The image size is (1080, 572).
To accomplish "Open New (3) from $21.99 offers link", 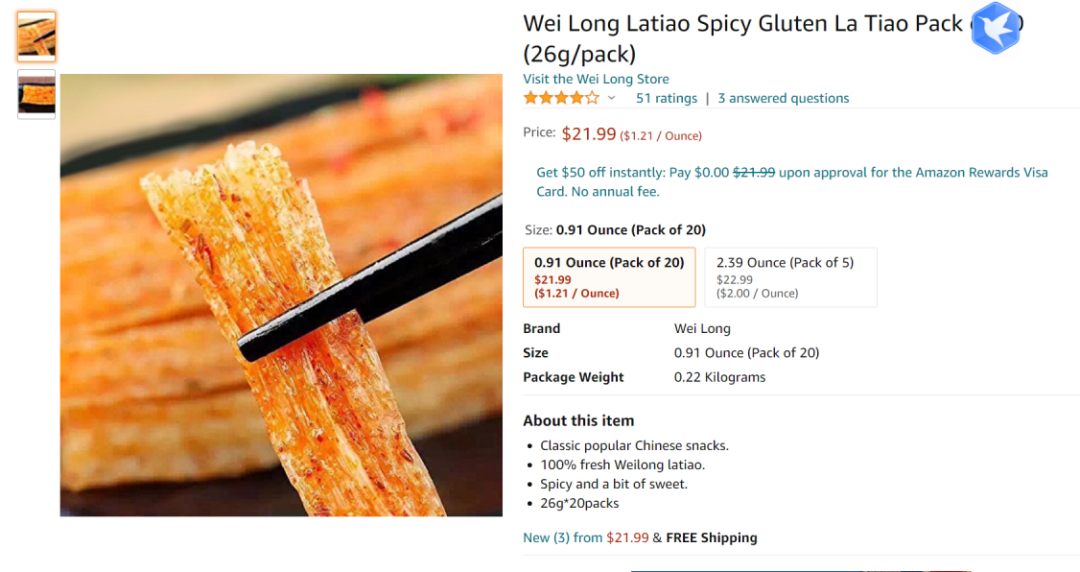I will [585, 538].
